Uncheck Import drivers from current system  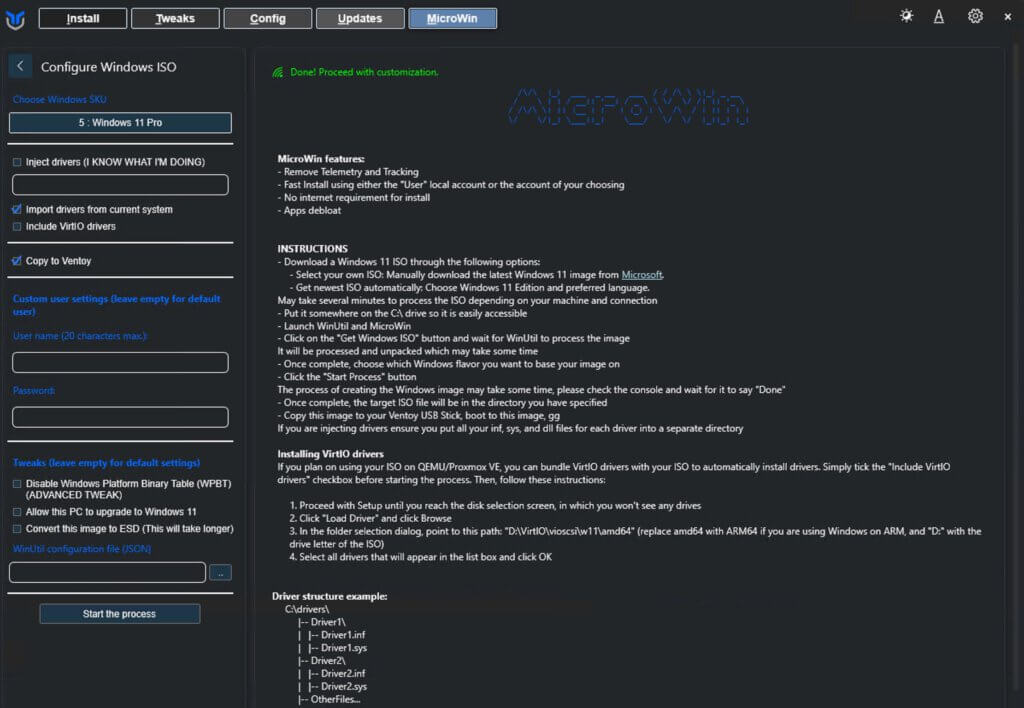coord(17,210)
